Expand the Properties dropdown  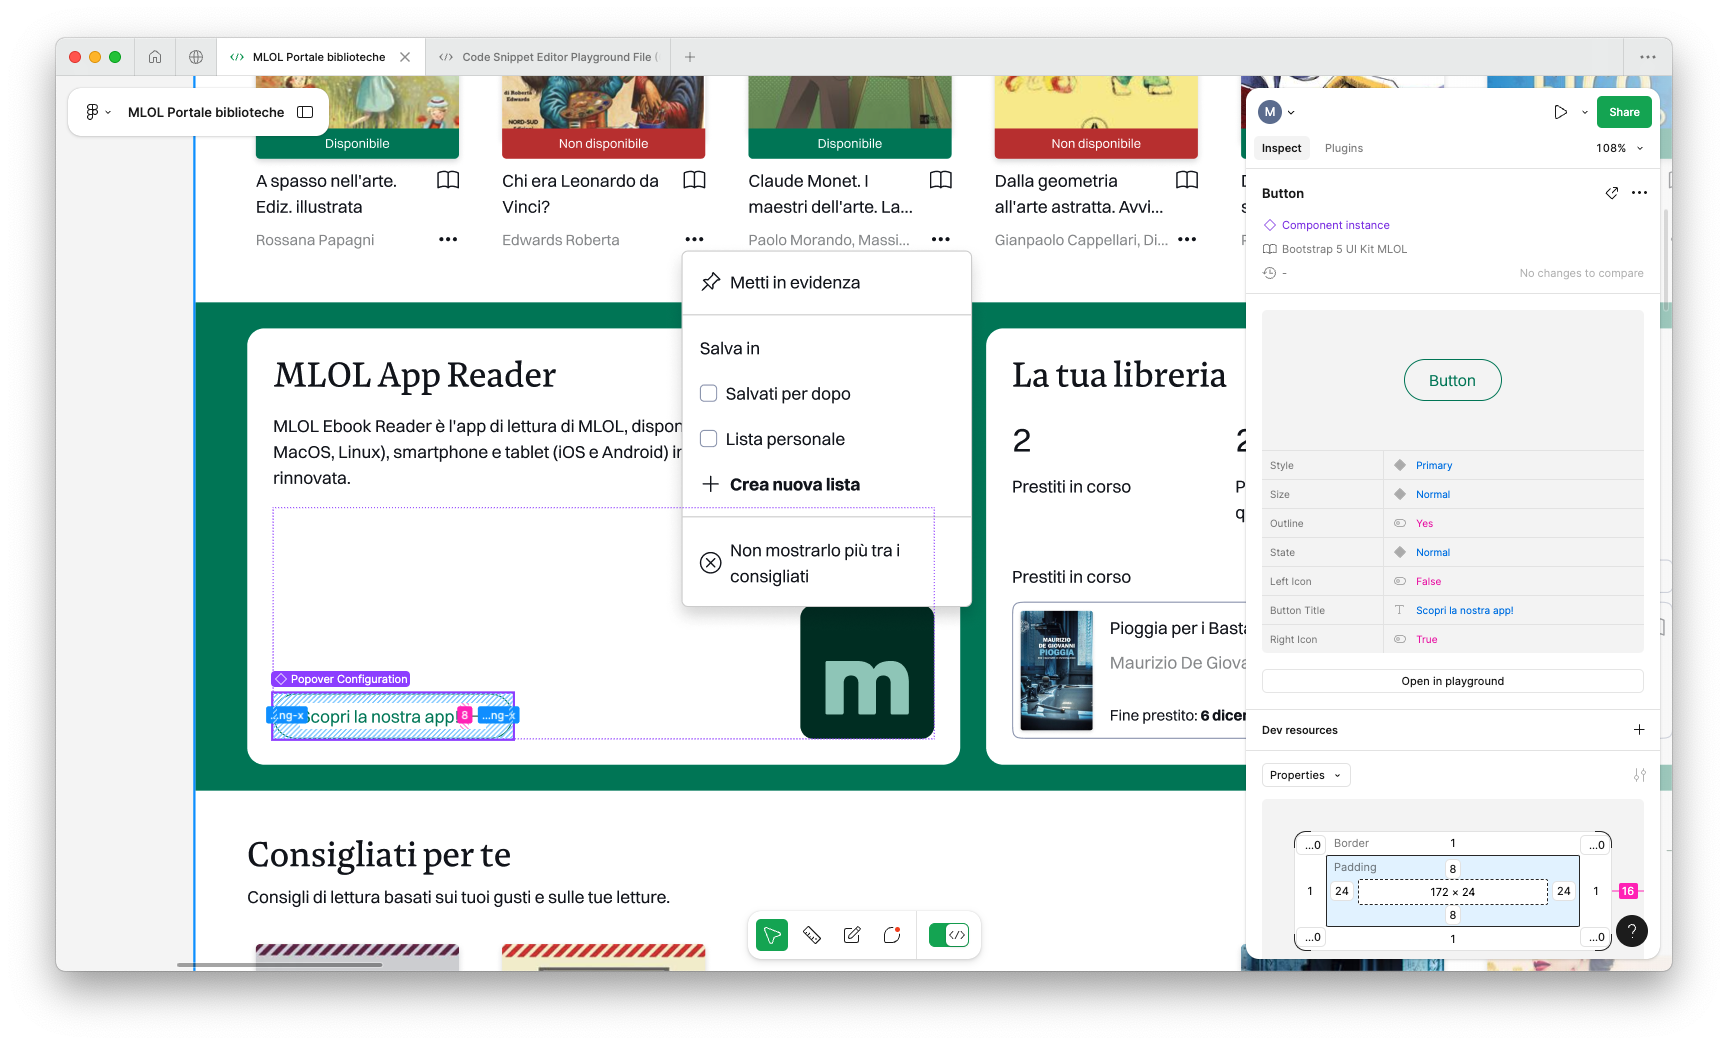click(x=1305, y=775)
